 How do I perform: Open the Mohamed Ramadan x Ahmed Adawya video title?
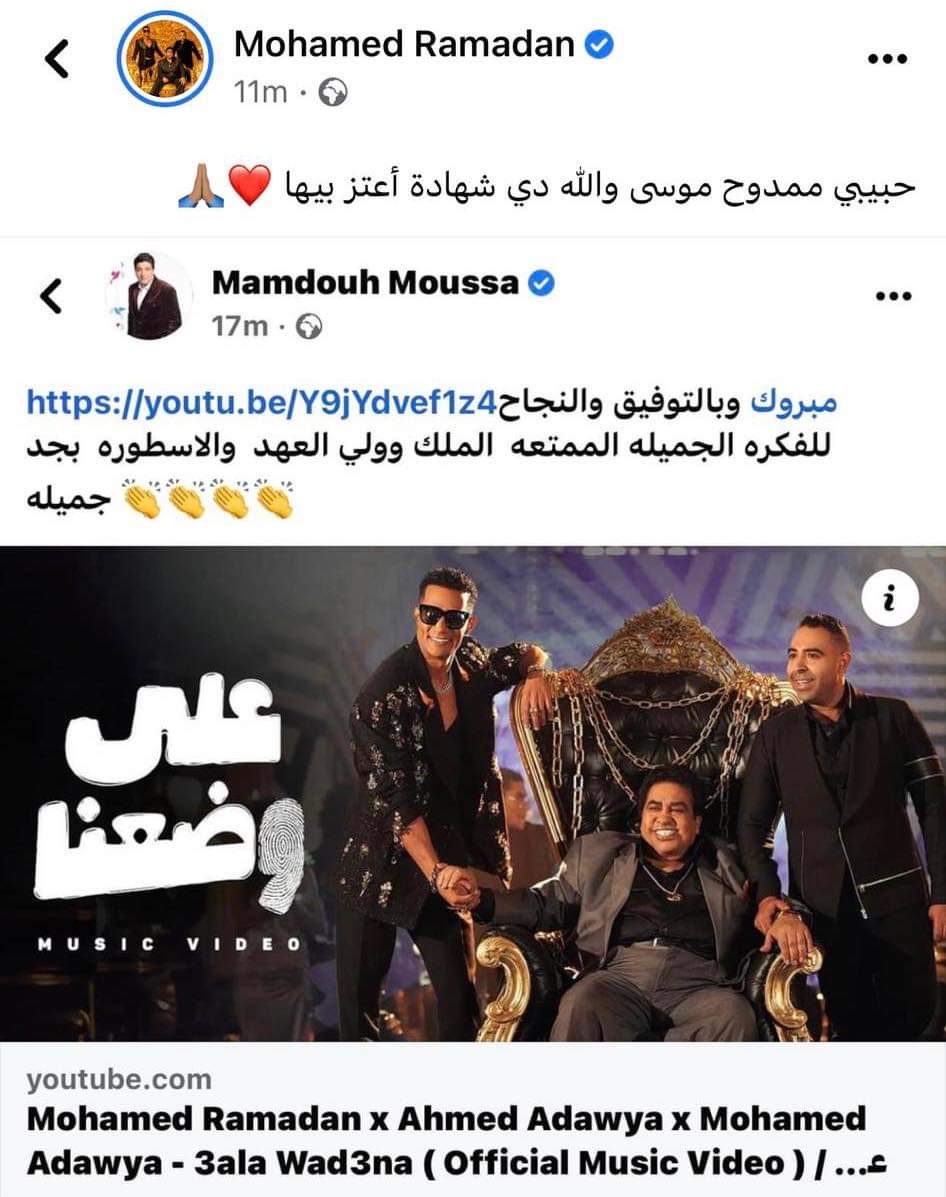(457, 1141)
